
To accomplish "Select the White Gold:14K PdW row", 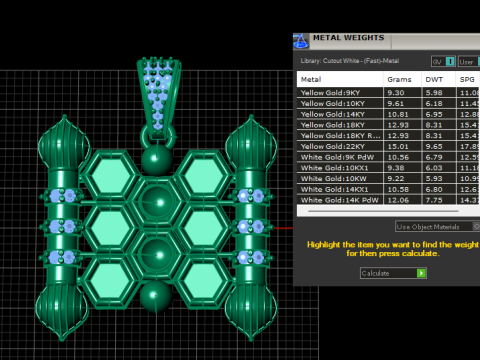I will pyautogui.click(x=388, y=200).
